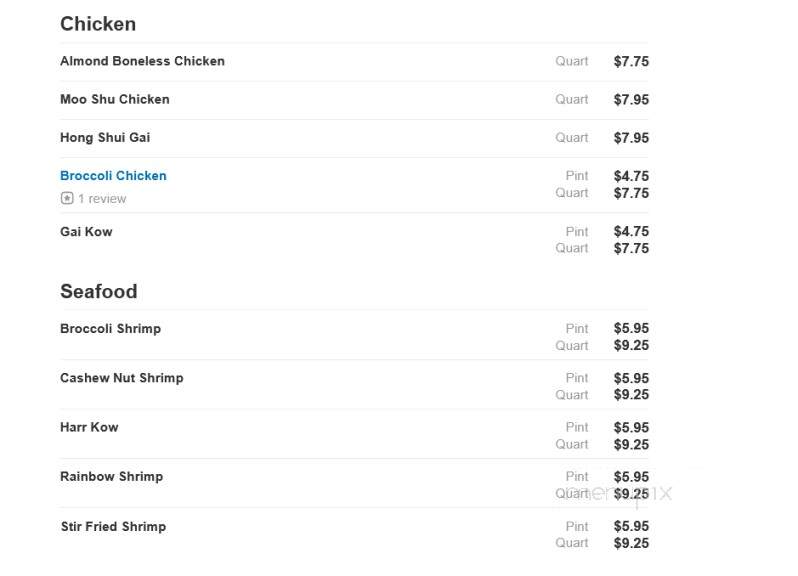Select the Rainbow Shrimp item
Screen dimensions: 798x576
click(x=111, y=477)
